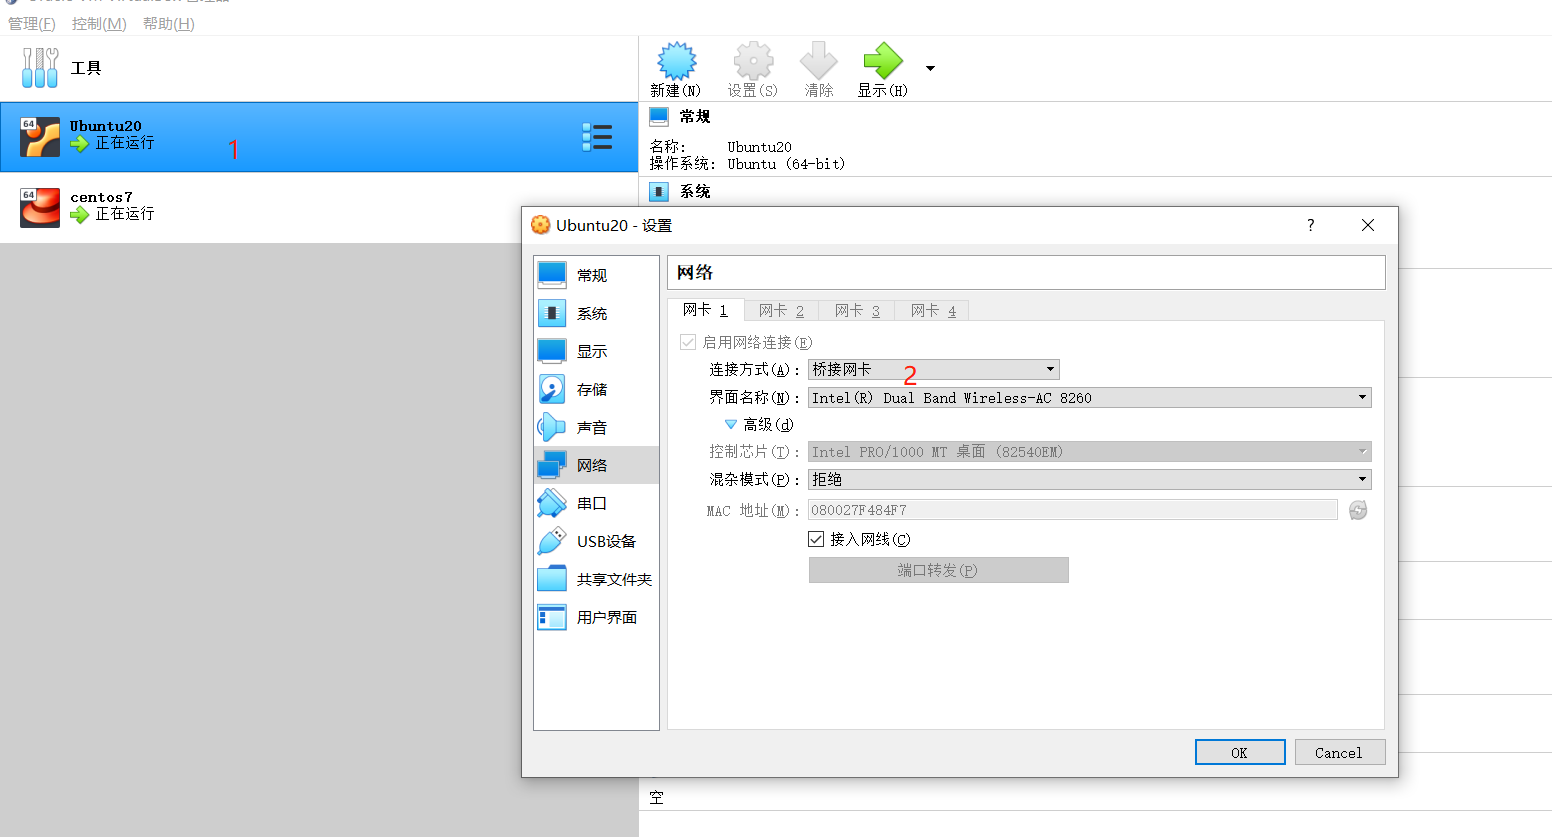Open the Help (帮助) menu

pos(168,23)
